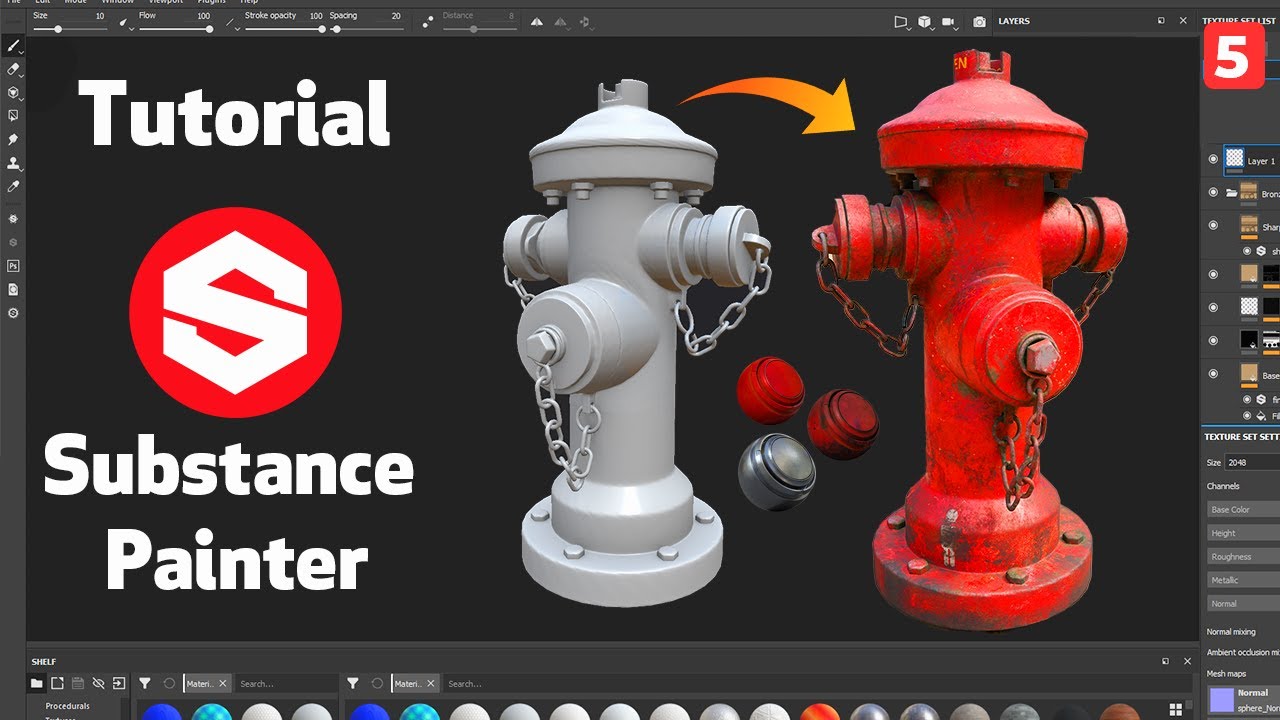
Task: Select the Height channel
Action: (x=1244, y=533)
